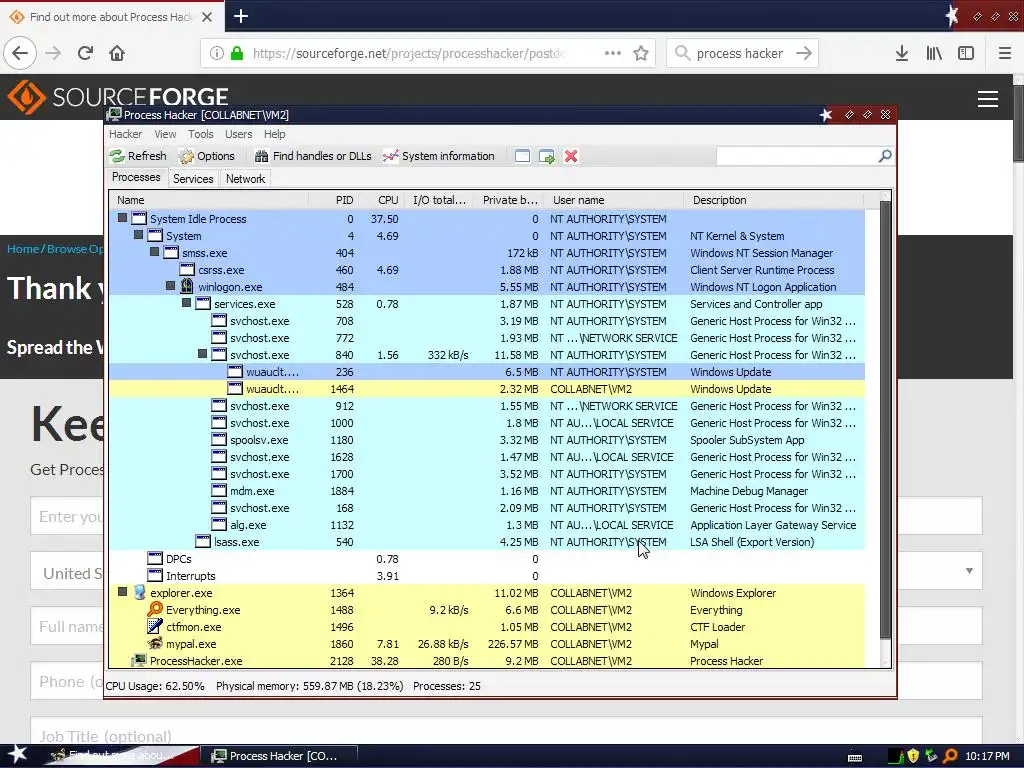Viewport: 1024px width, 768px height.
Task: Select the alg.exe process row
Action: tap(487, 525)
